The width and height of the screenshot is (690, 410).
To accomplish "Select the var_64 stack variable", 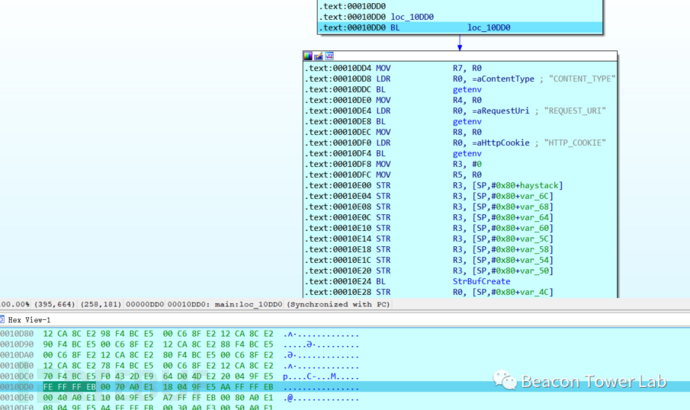I will (x=534, y=217).
